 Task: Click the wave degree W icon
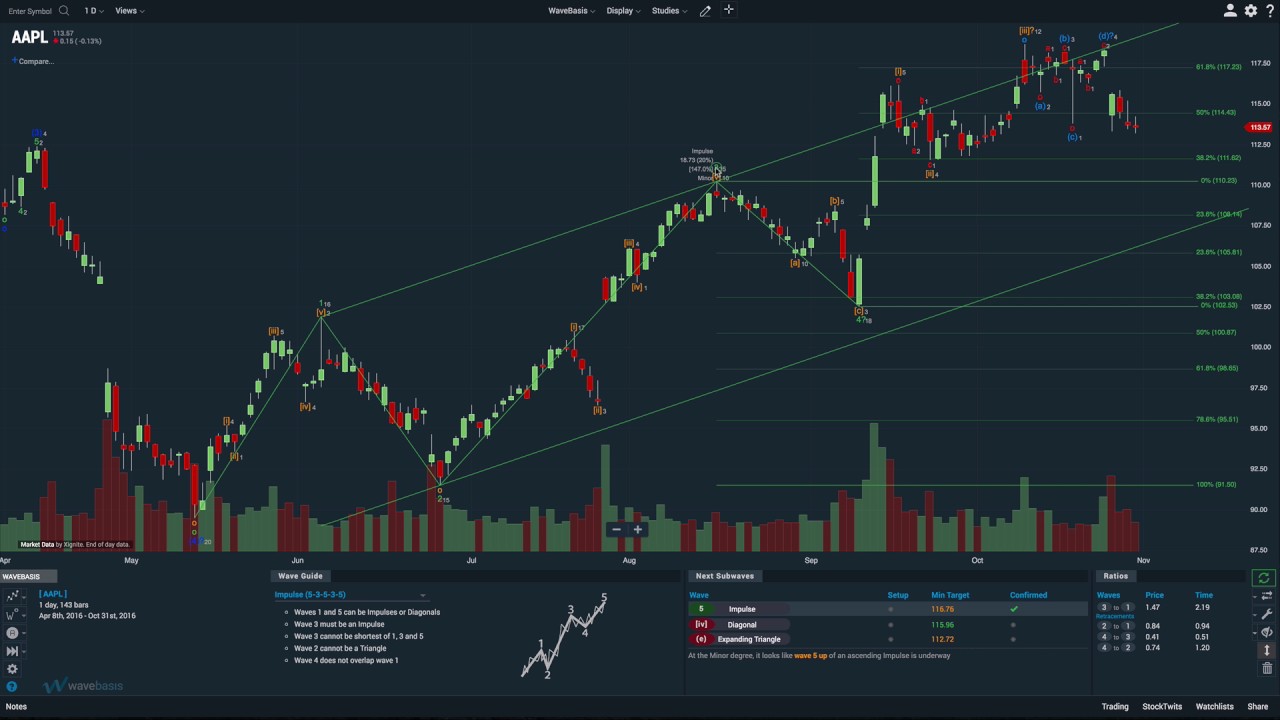click(x=11, y=615)
